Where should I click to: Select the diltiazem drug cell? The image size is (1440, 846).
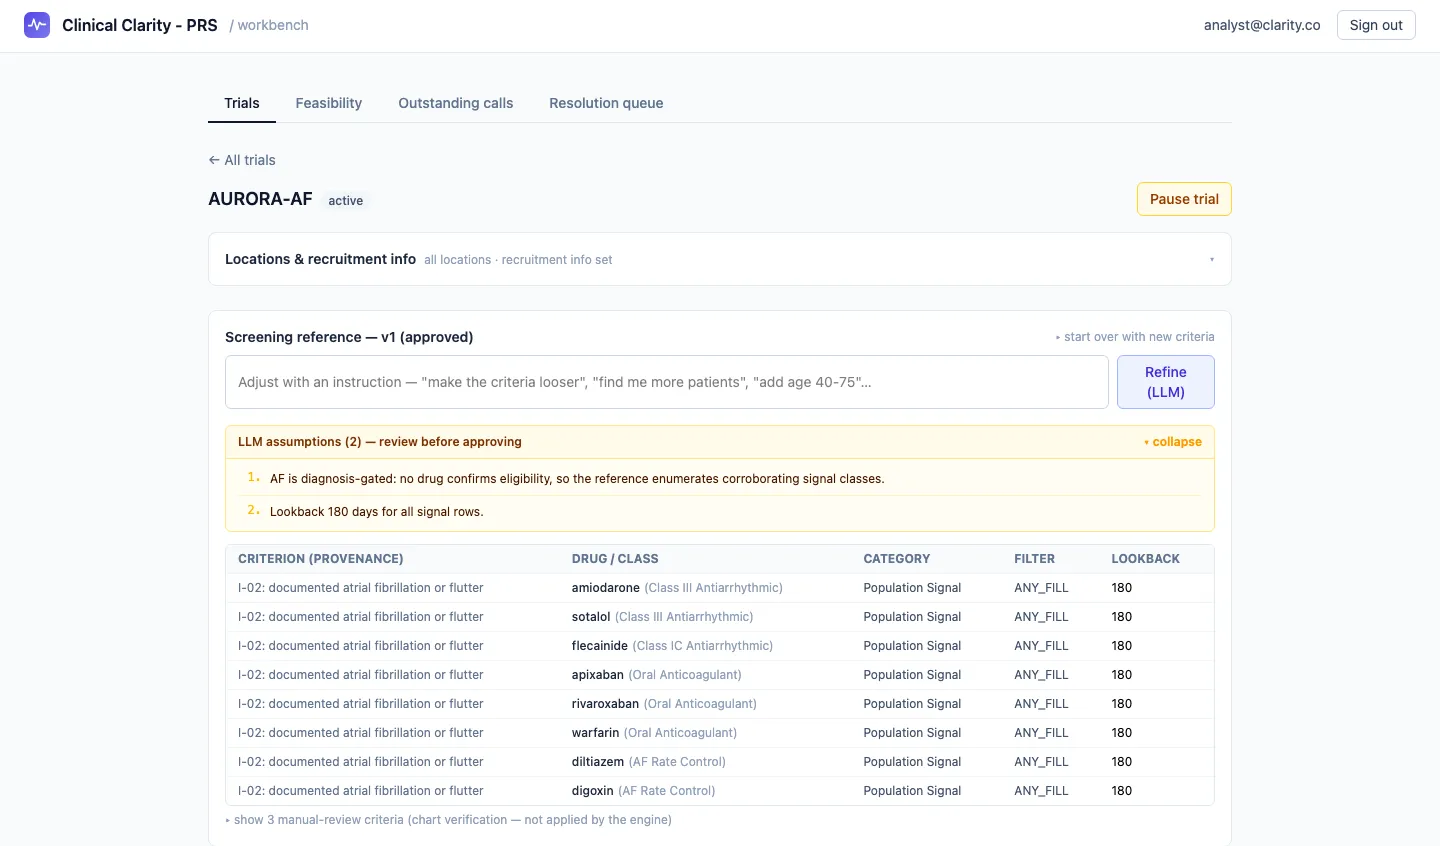click(649, 762)
